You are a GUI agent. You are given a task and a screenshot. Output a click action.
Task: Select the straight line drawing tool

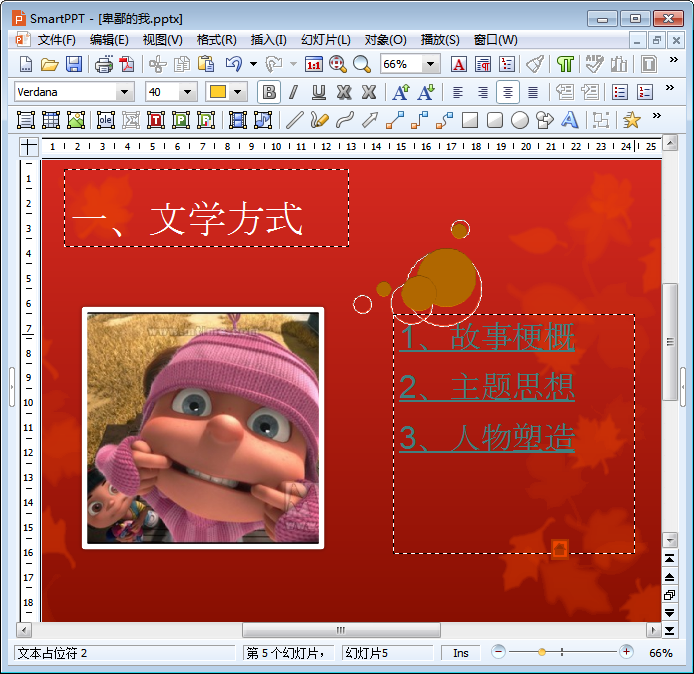294,120
